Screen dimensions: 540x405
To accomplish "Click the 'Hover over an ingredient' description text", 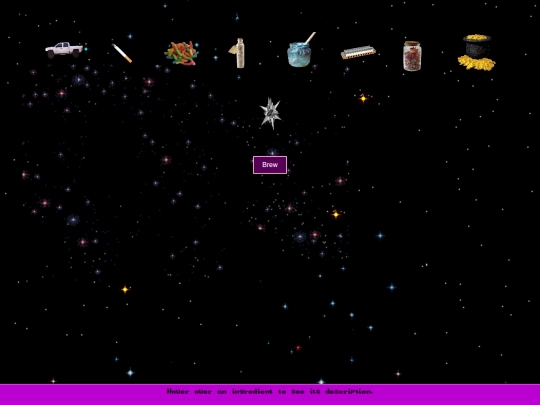I will 269,392.
